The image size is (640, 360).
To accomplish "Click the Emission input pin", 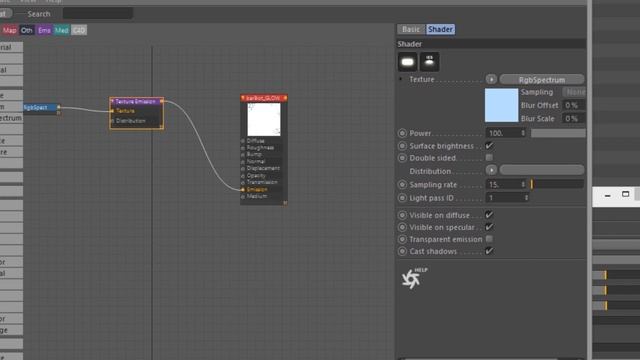I will [x=243, y=189].
